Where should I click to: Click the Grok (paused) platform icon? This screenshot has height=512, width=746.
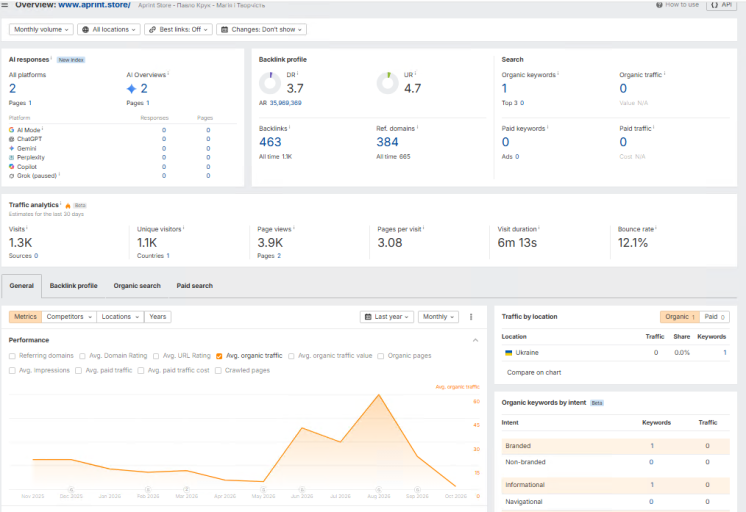click(11, 176)
